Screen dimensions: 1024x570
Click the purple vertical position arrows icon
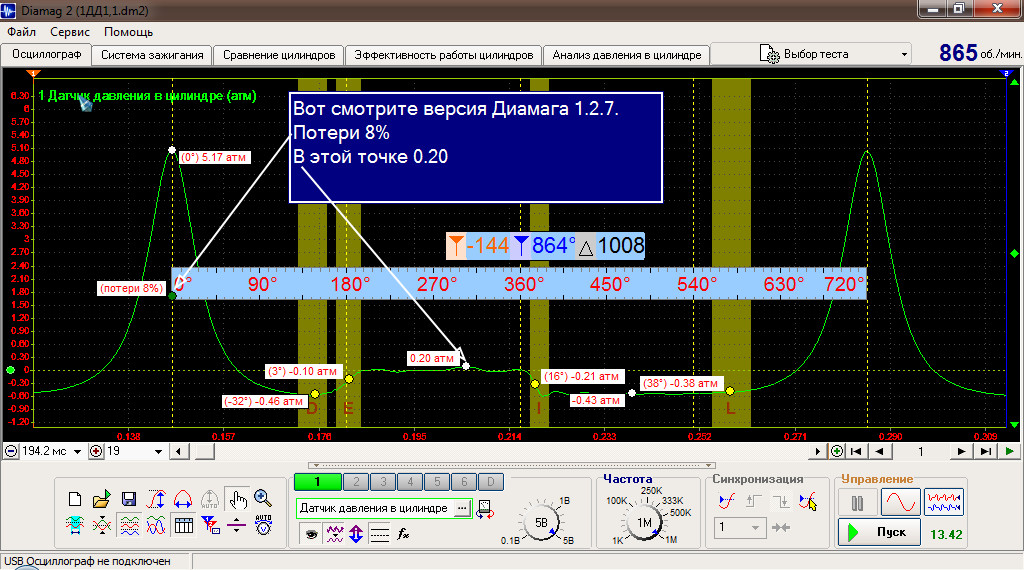pyautogui.click(x=356, y=534)
